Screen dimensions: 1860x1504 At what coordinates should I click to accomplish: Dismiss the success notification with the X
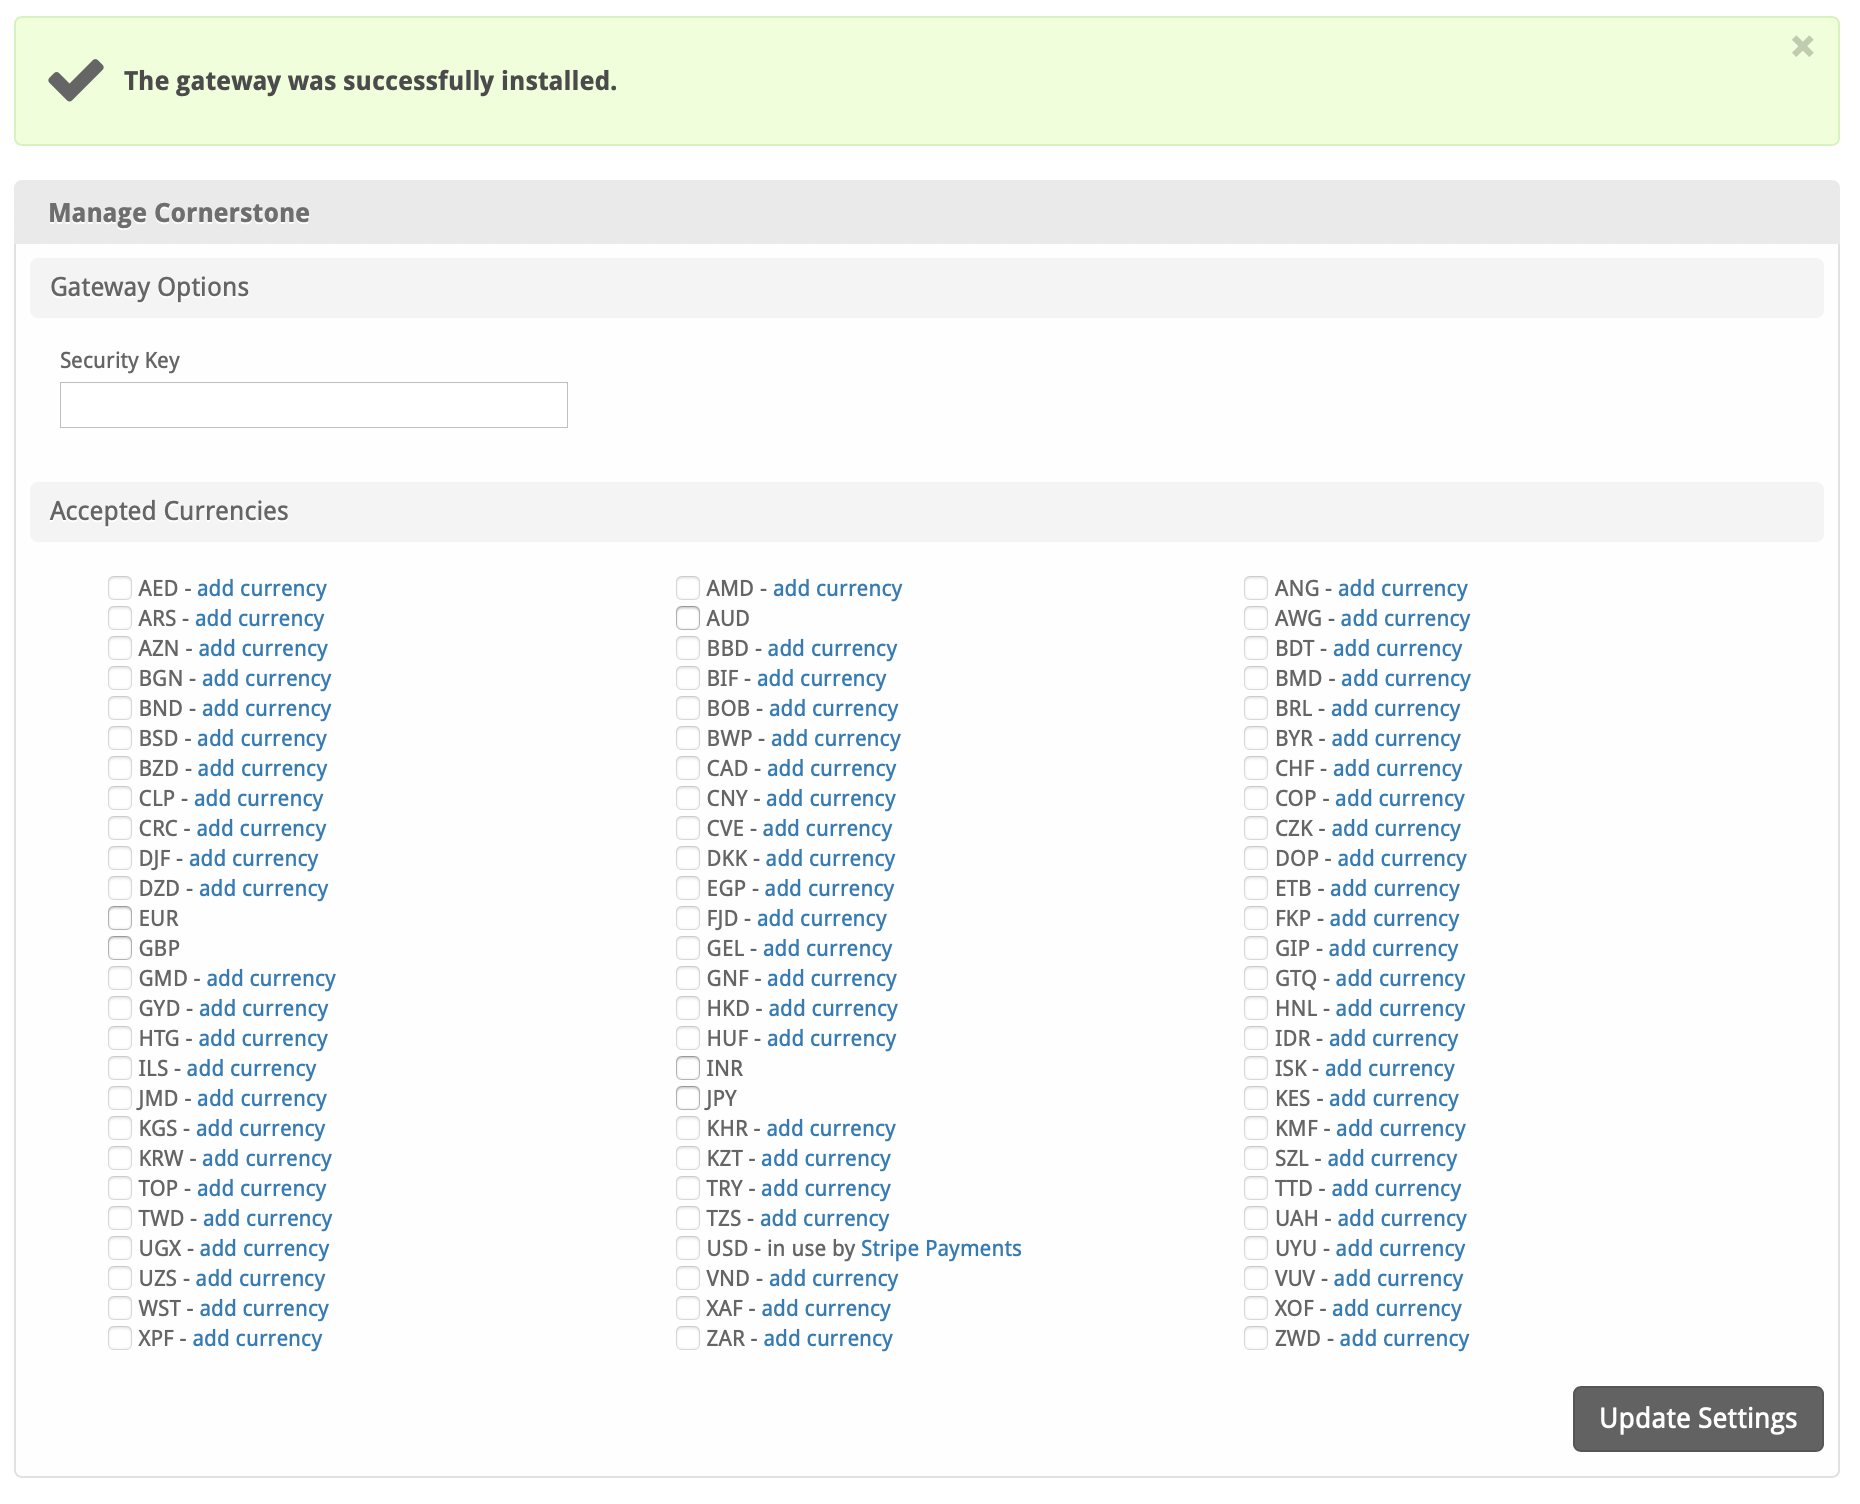[1801, 47]
